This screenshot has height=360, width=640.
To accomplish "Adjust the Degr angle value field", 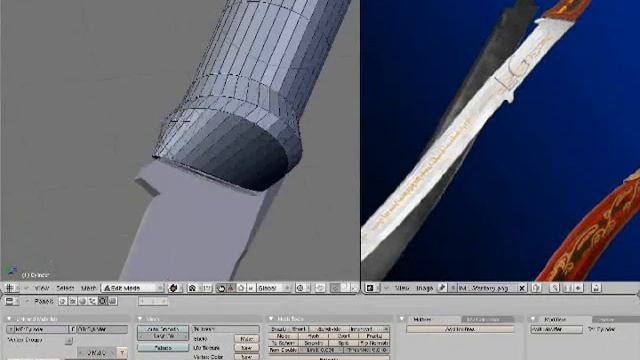I will [163, 336].
